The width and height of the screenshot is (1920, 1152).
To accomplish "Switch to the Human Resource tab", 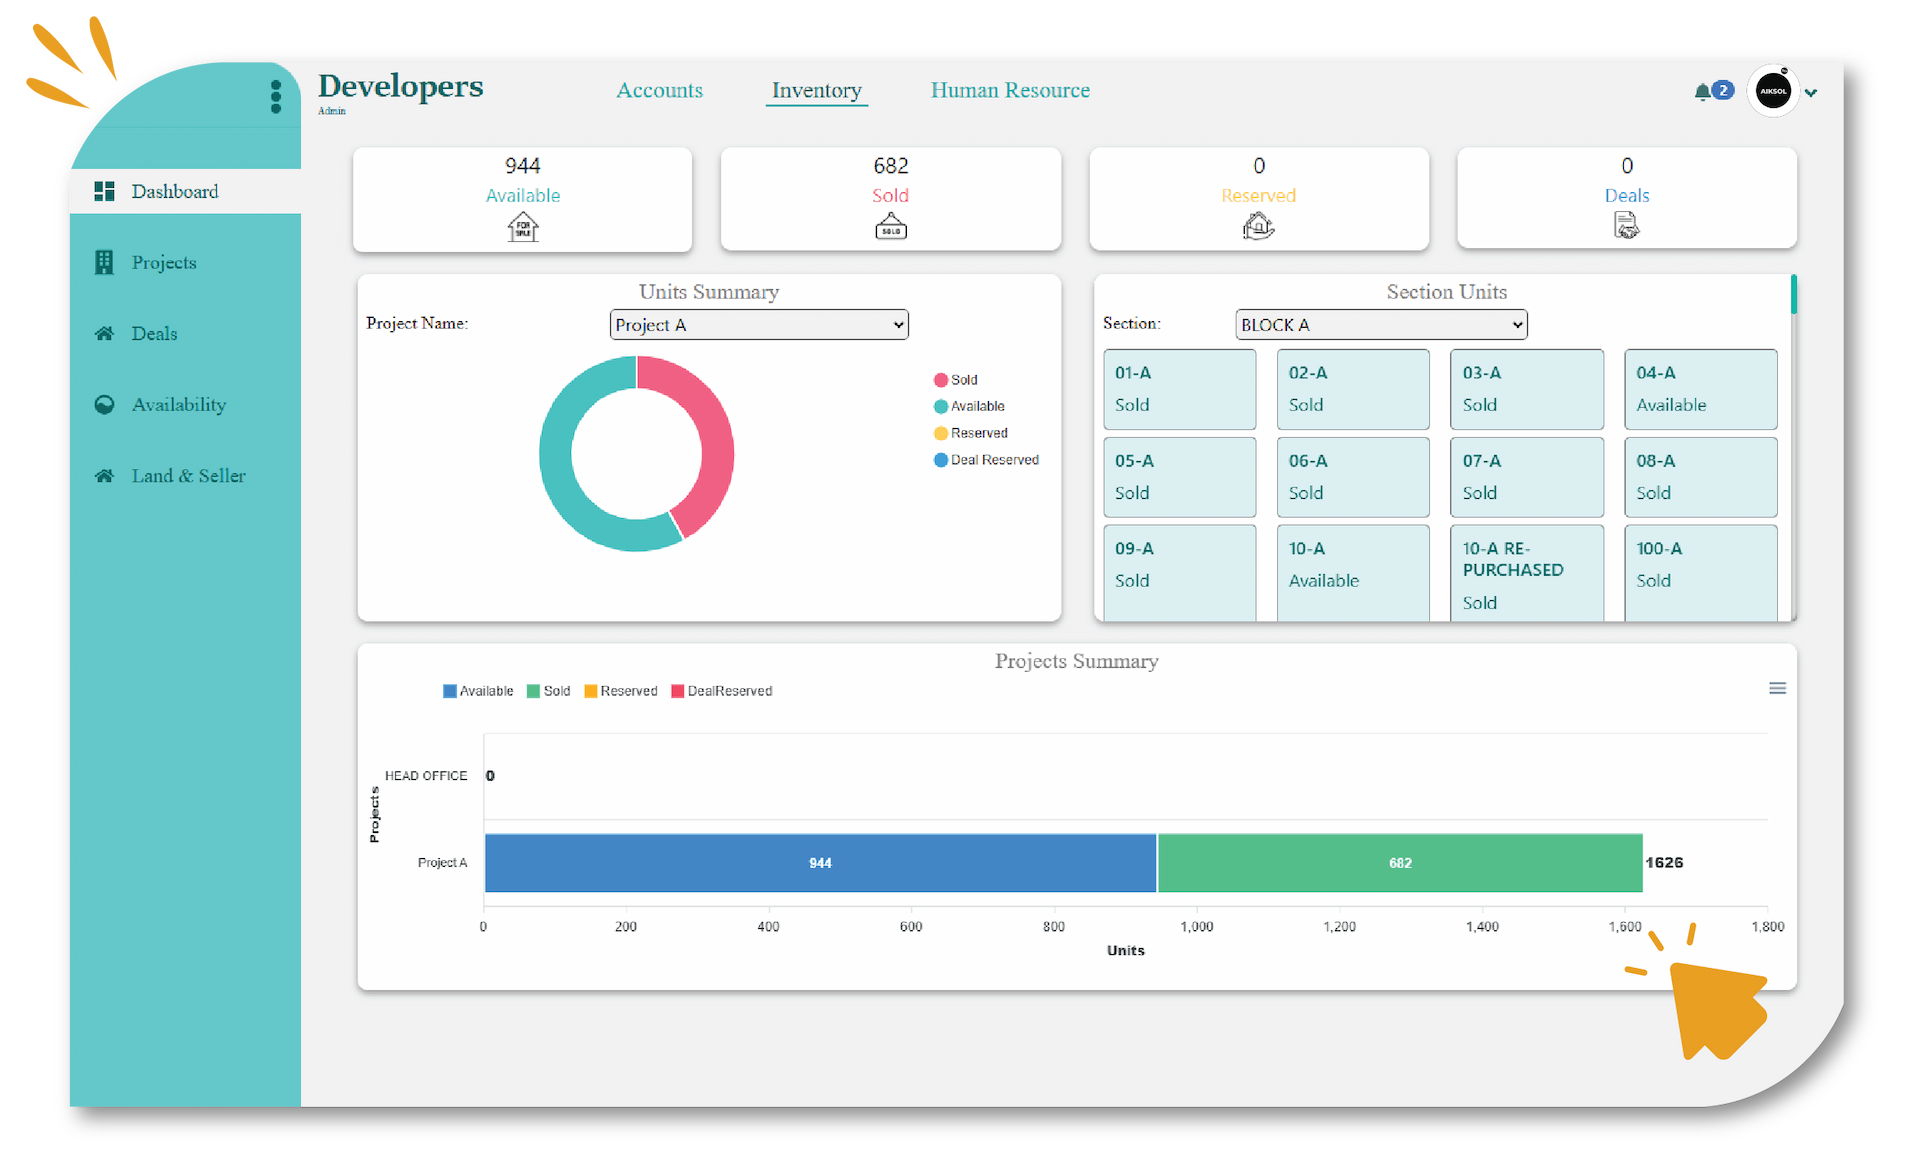I will pyautogui.click(x=1010, y=90).
